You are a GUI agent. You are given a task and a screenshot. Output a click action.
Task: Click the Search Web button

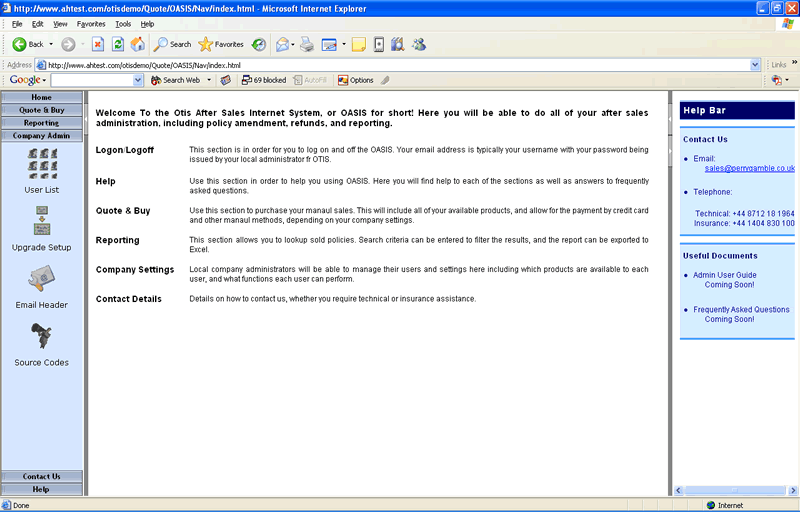(x=176, y=80)
